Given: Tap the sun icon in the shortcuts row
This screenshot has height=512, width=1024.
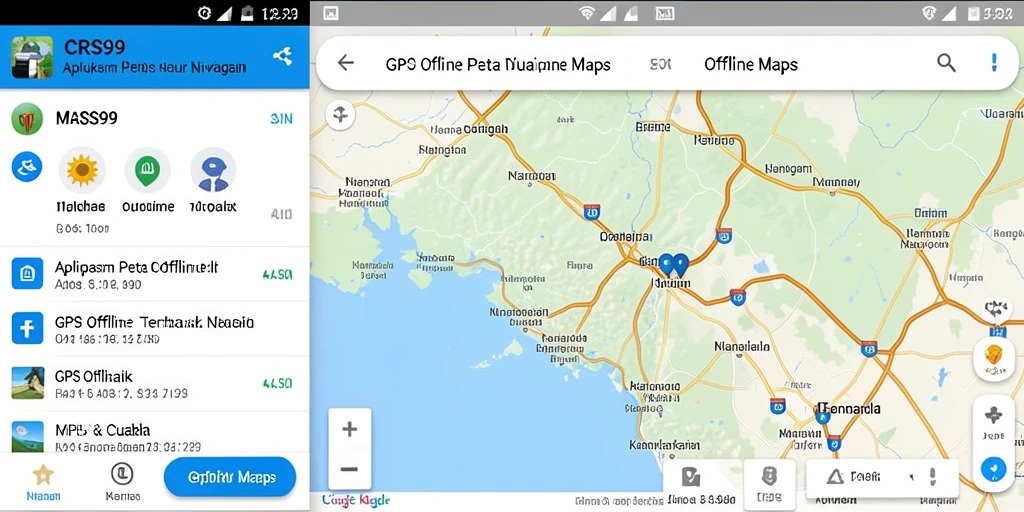Looking at the screenshot, I should click(82, 170).
